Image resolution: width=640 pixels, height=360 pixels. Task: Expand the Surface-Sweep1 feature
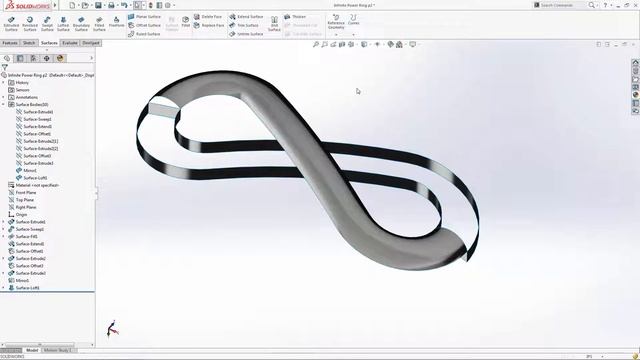pyautogui.click(x=4, y=229)
